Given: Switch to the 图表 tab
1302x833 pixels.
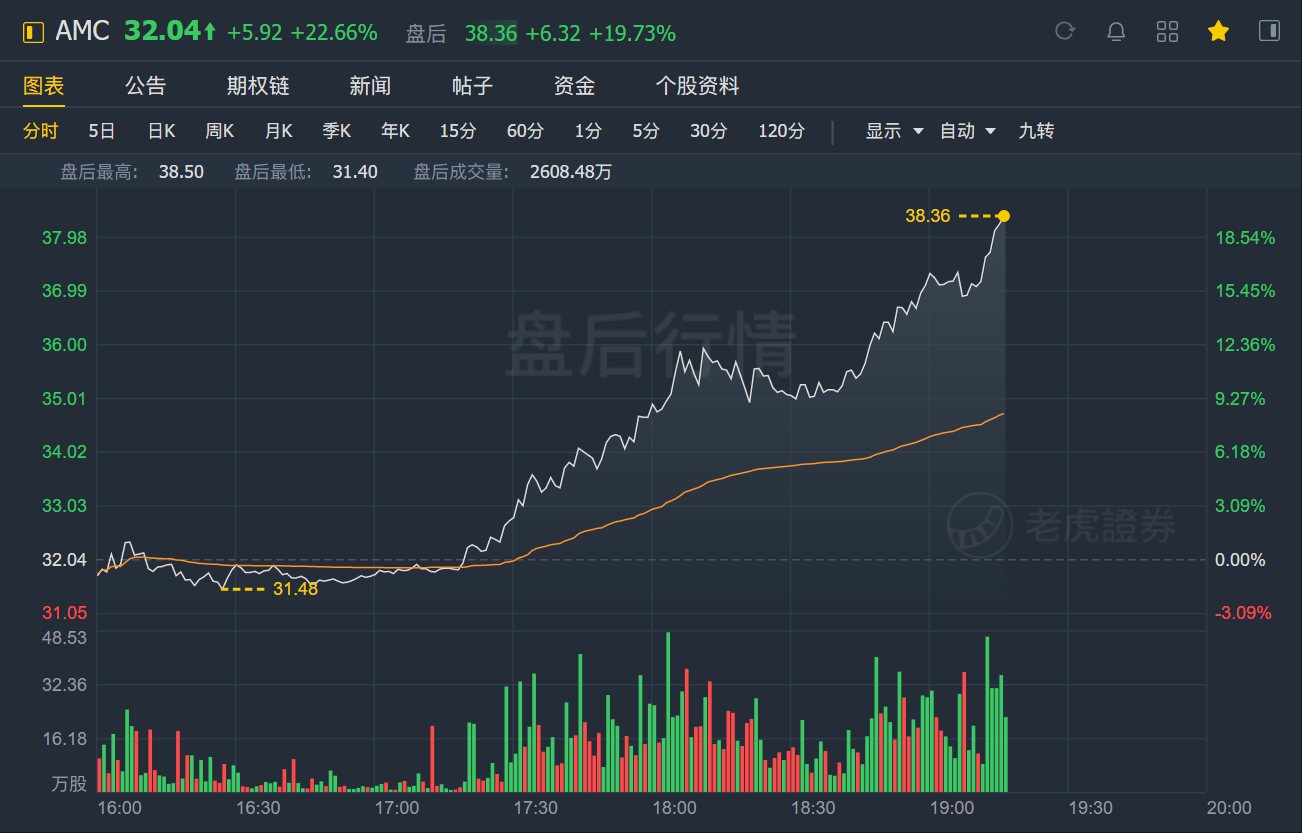Looking at the screenshot, I should (44, 86).
